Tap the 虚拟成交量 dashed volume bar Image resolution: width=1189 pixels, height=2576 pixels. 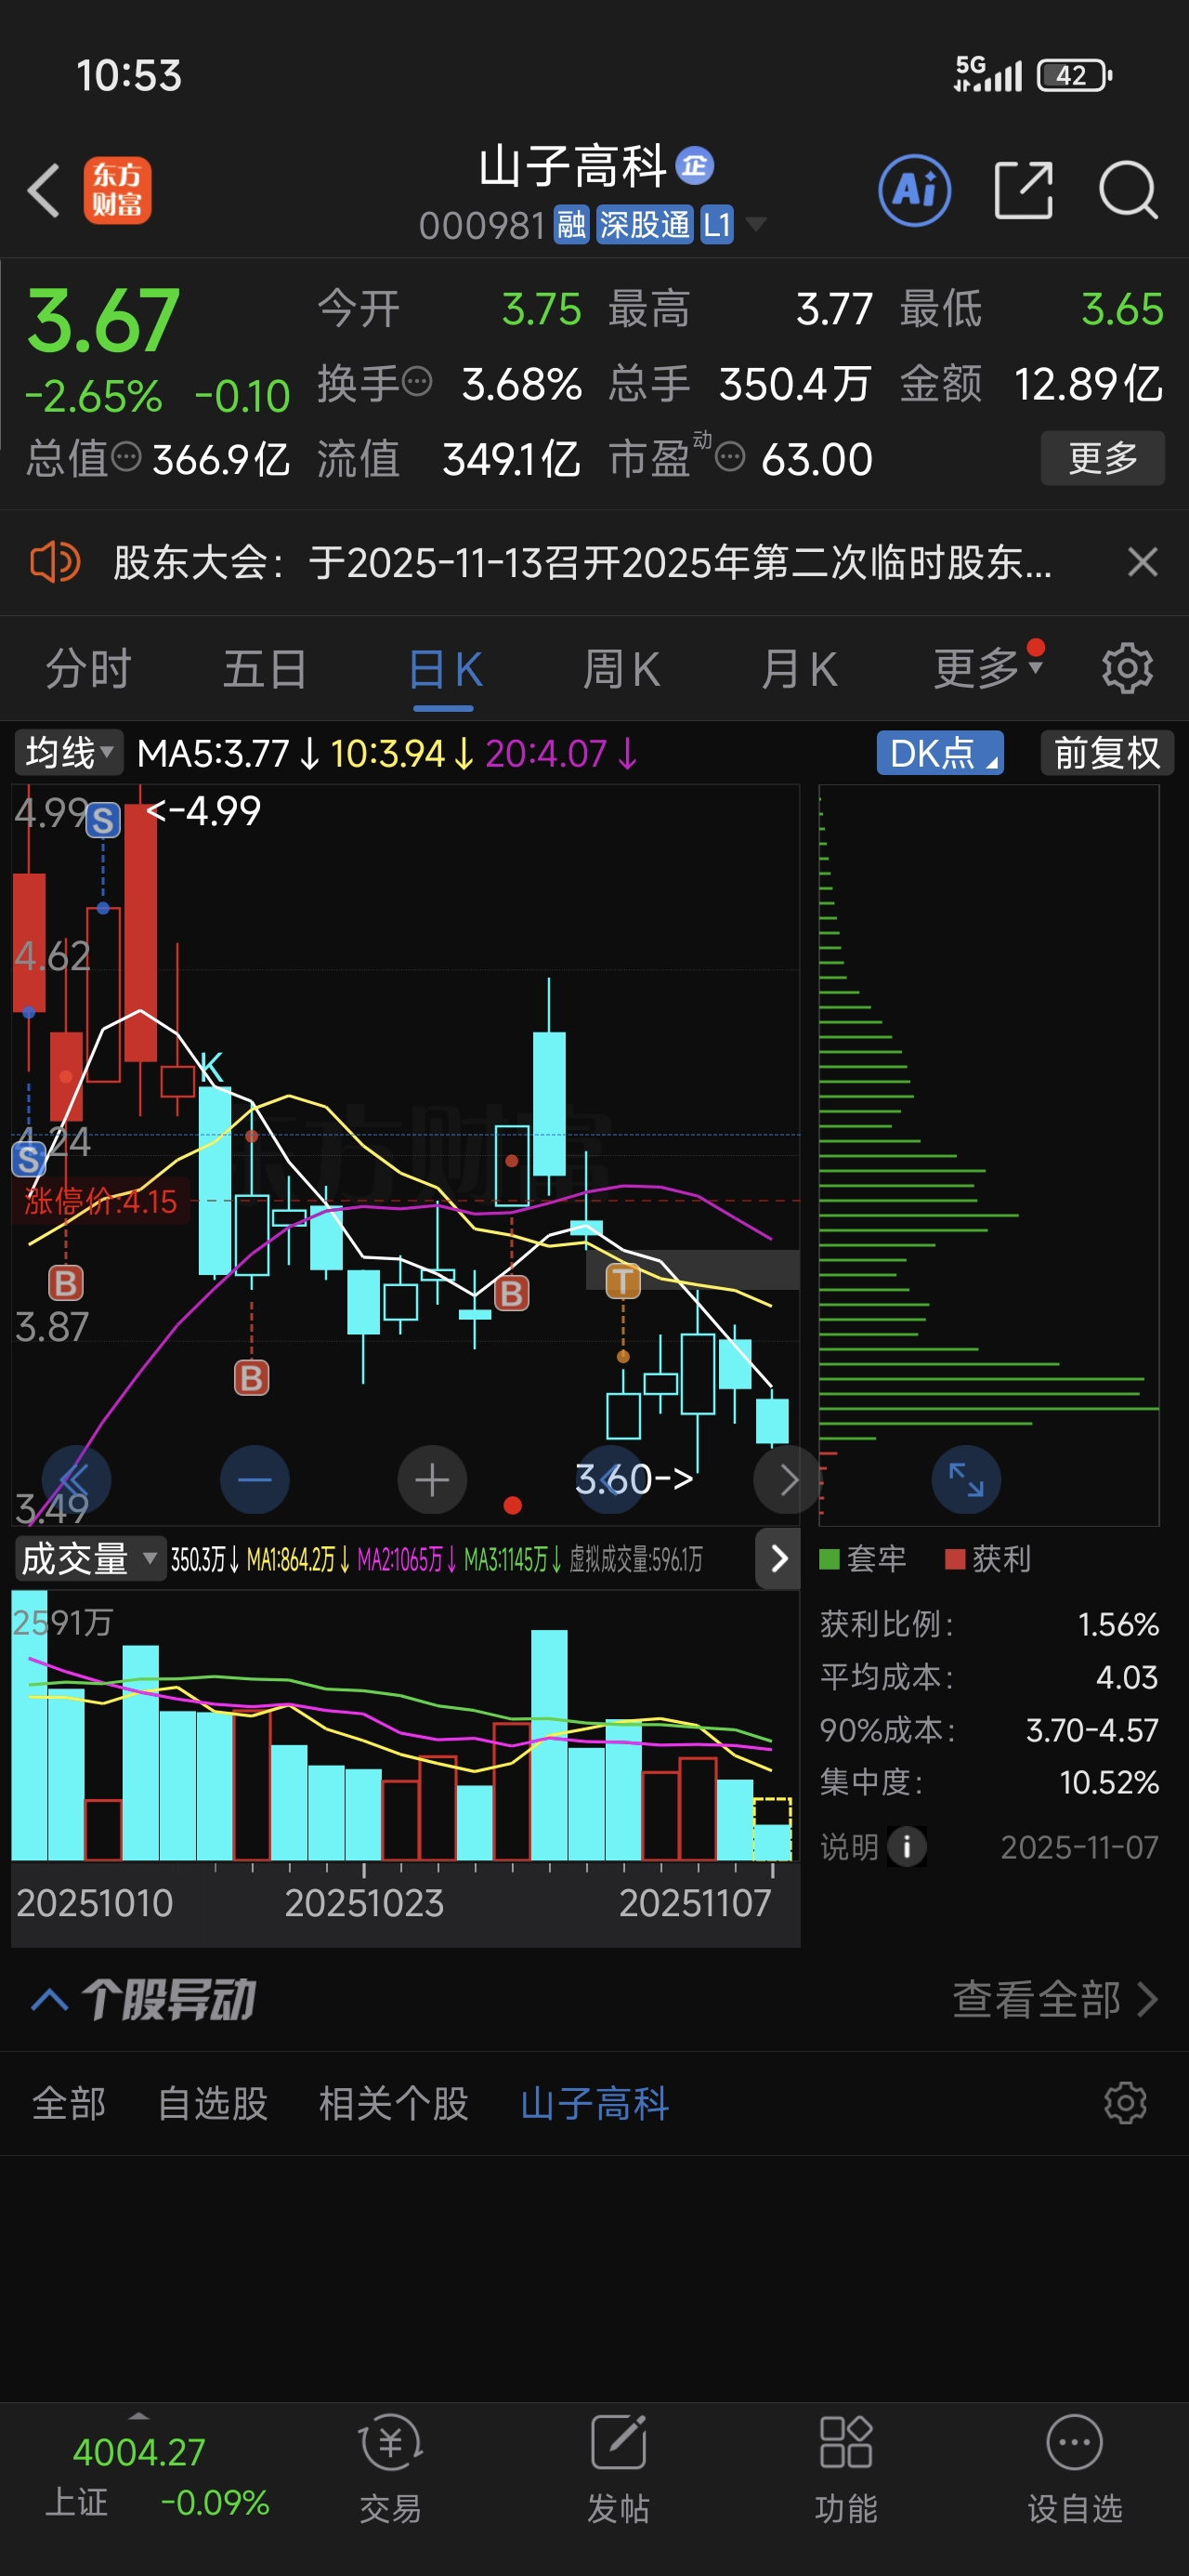pyautogui.click(x=771, y=1829)
